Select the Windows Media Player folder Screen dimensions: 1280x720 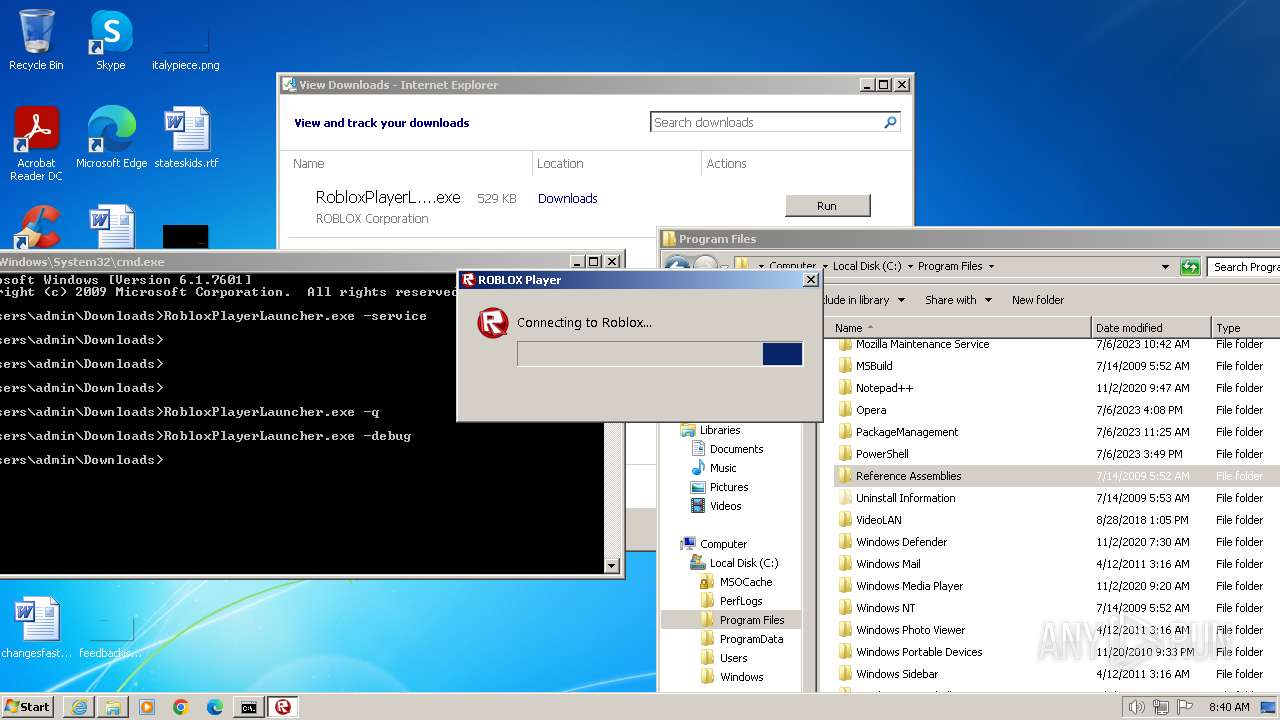click(x=909, y=586)
